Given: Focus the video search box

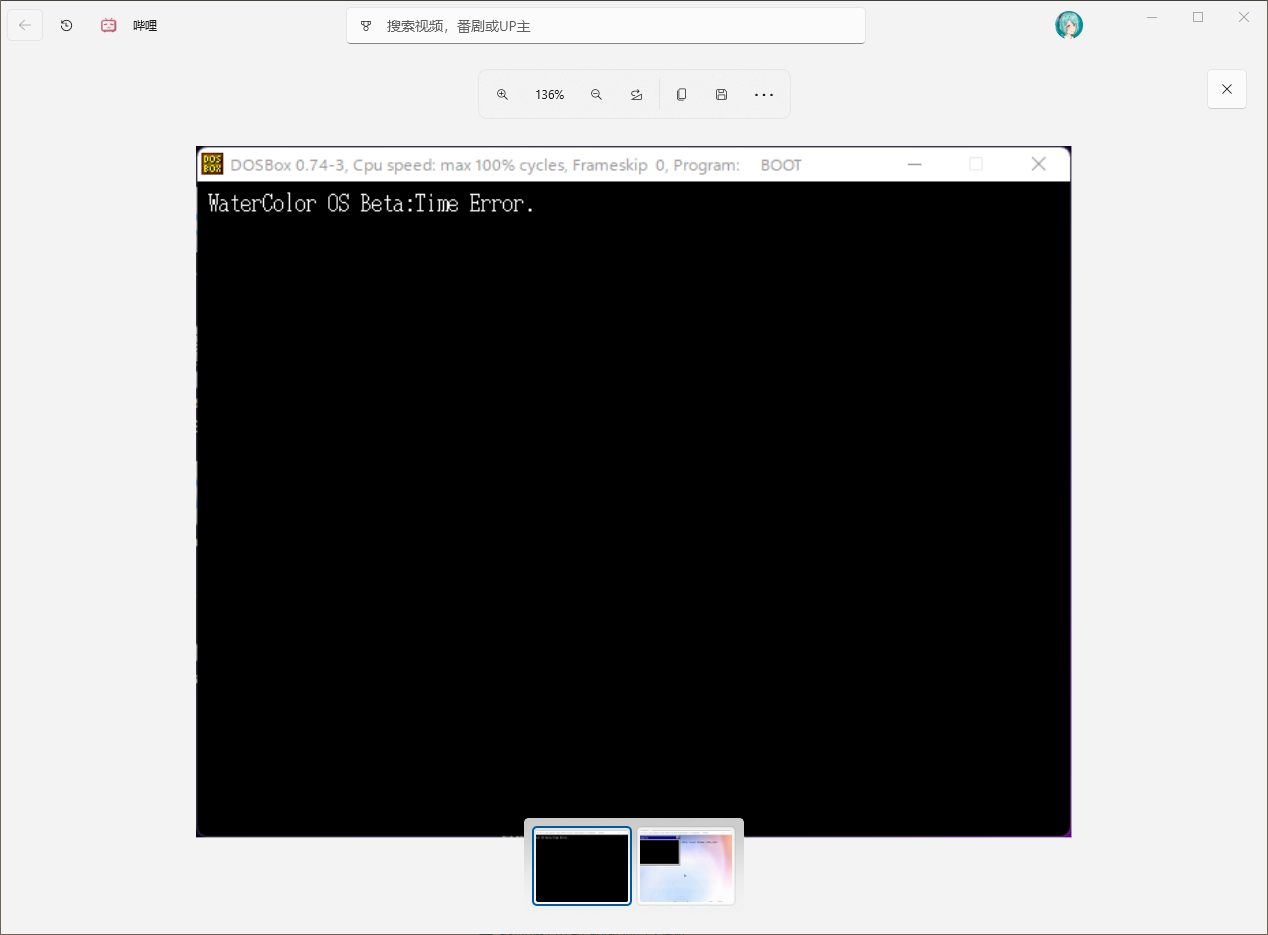Looking at the screenshot, I should [620, 26].
